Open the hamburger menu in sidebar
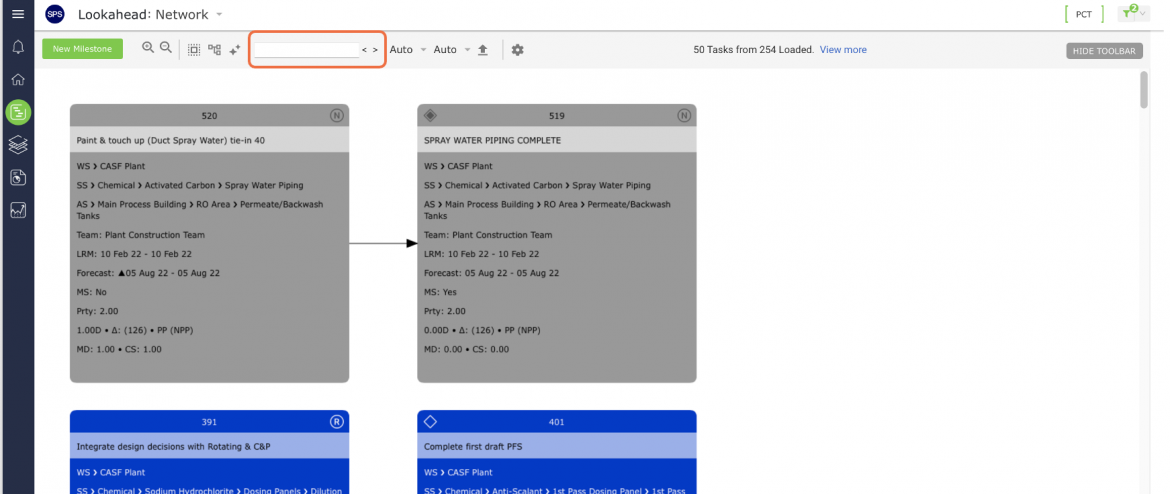Image resolution: width=1170 pixels, height=494 pixels. point(18,14)
